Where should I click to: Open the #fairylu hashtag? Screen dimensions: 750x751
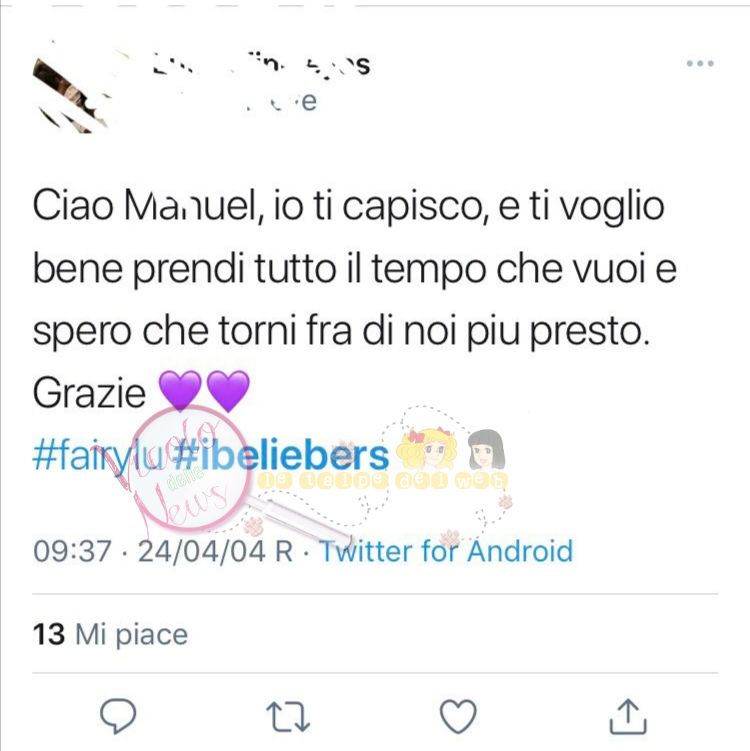99,455
